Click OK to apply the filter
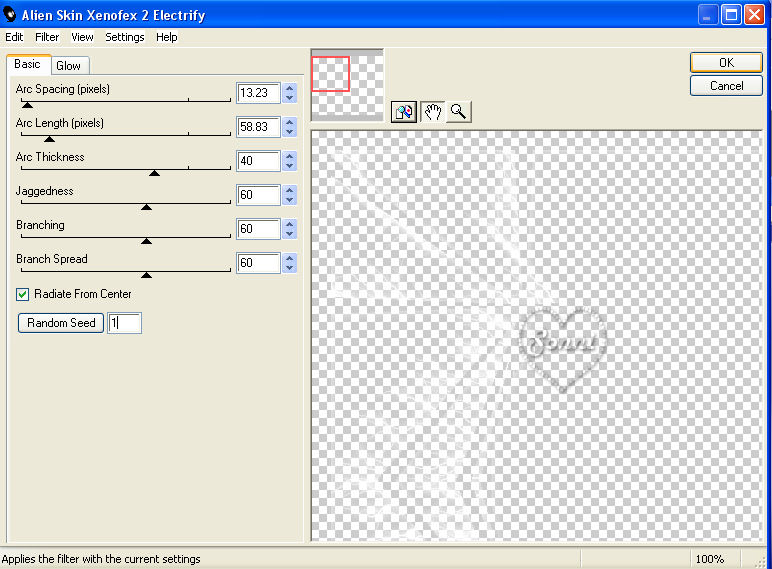The height and width of the screenshot is (569, 772). (x=726, y=63)
